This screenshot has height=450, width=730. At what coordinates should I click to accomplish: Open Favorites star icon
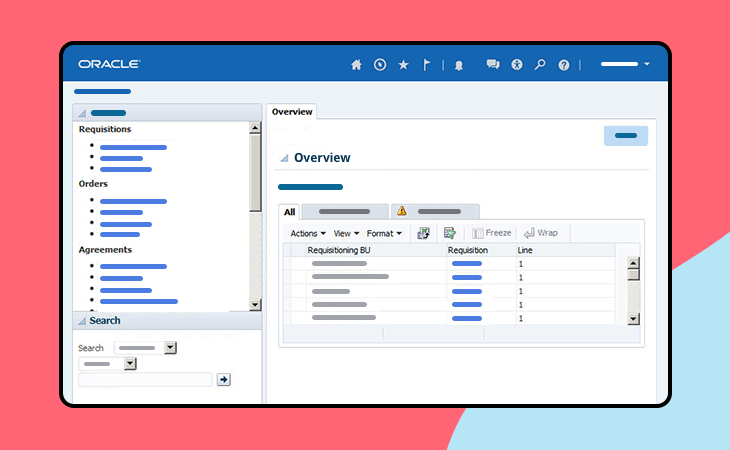click(403, 65)
